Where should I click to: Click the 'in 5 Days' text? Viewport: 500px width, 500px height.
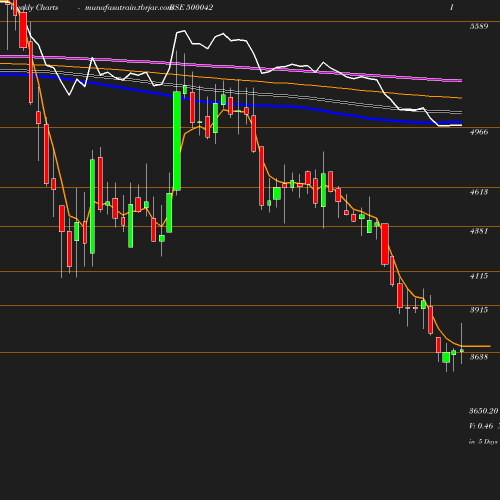(x=483, y=442)
